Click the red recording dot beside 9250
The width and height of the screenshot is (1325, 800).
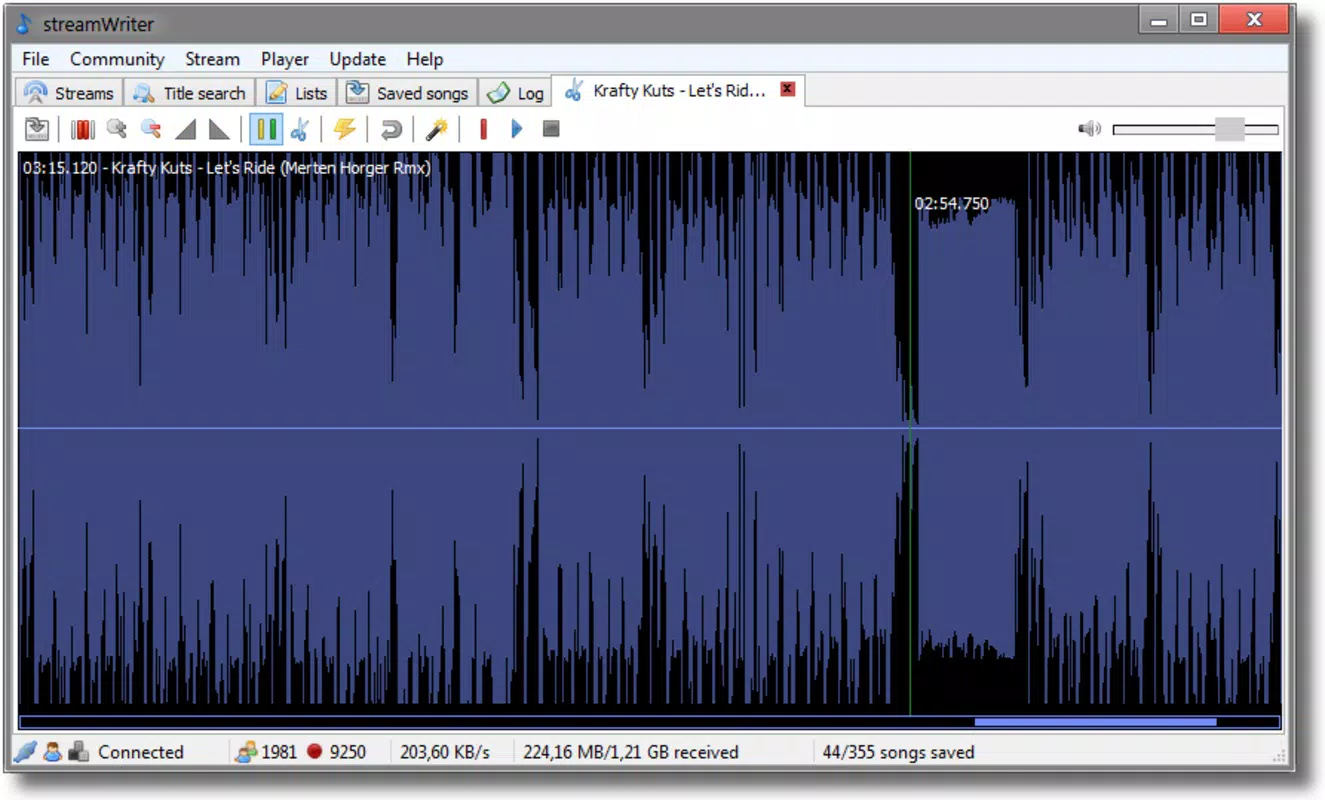(x=315, y=752)
